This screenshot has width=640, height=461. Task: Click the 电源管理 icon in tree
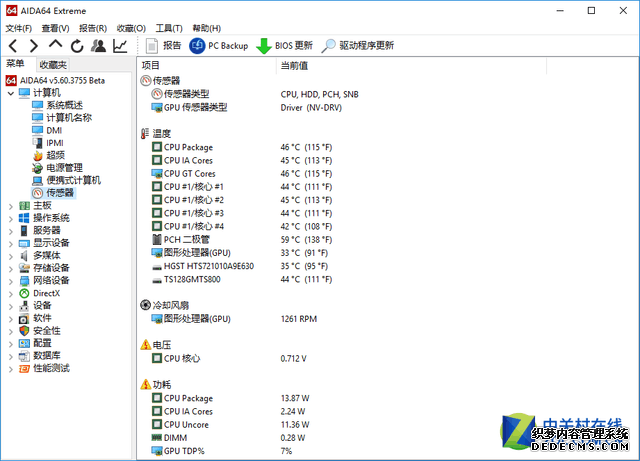click(38, 168)
